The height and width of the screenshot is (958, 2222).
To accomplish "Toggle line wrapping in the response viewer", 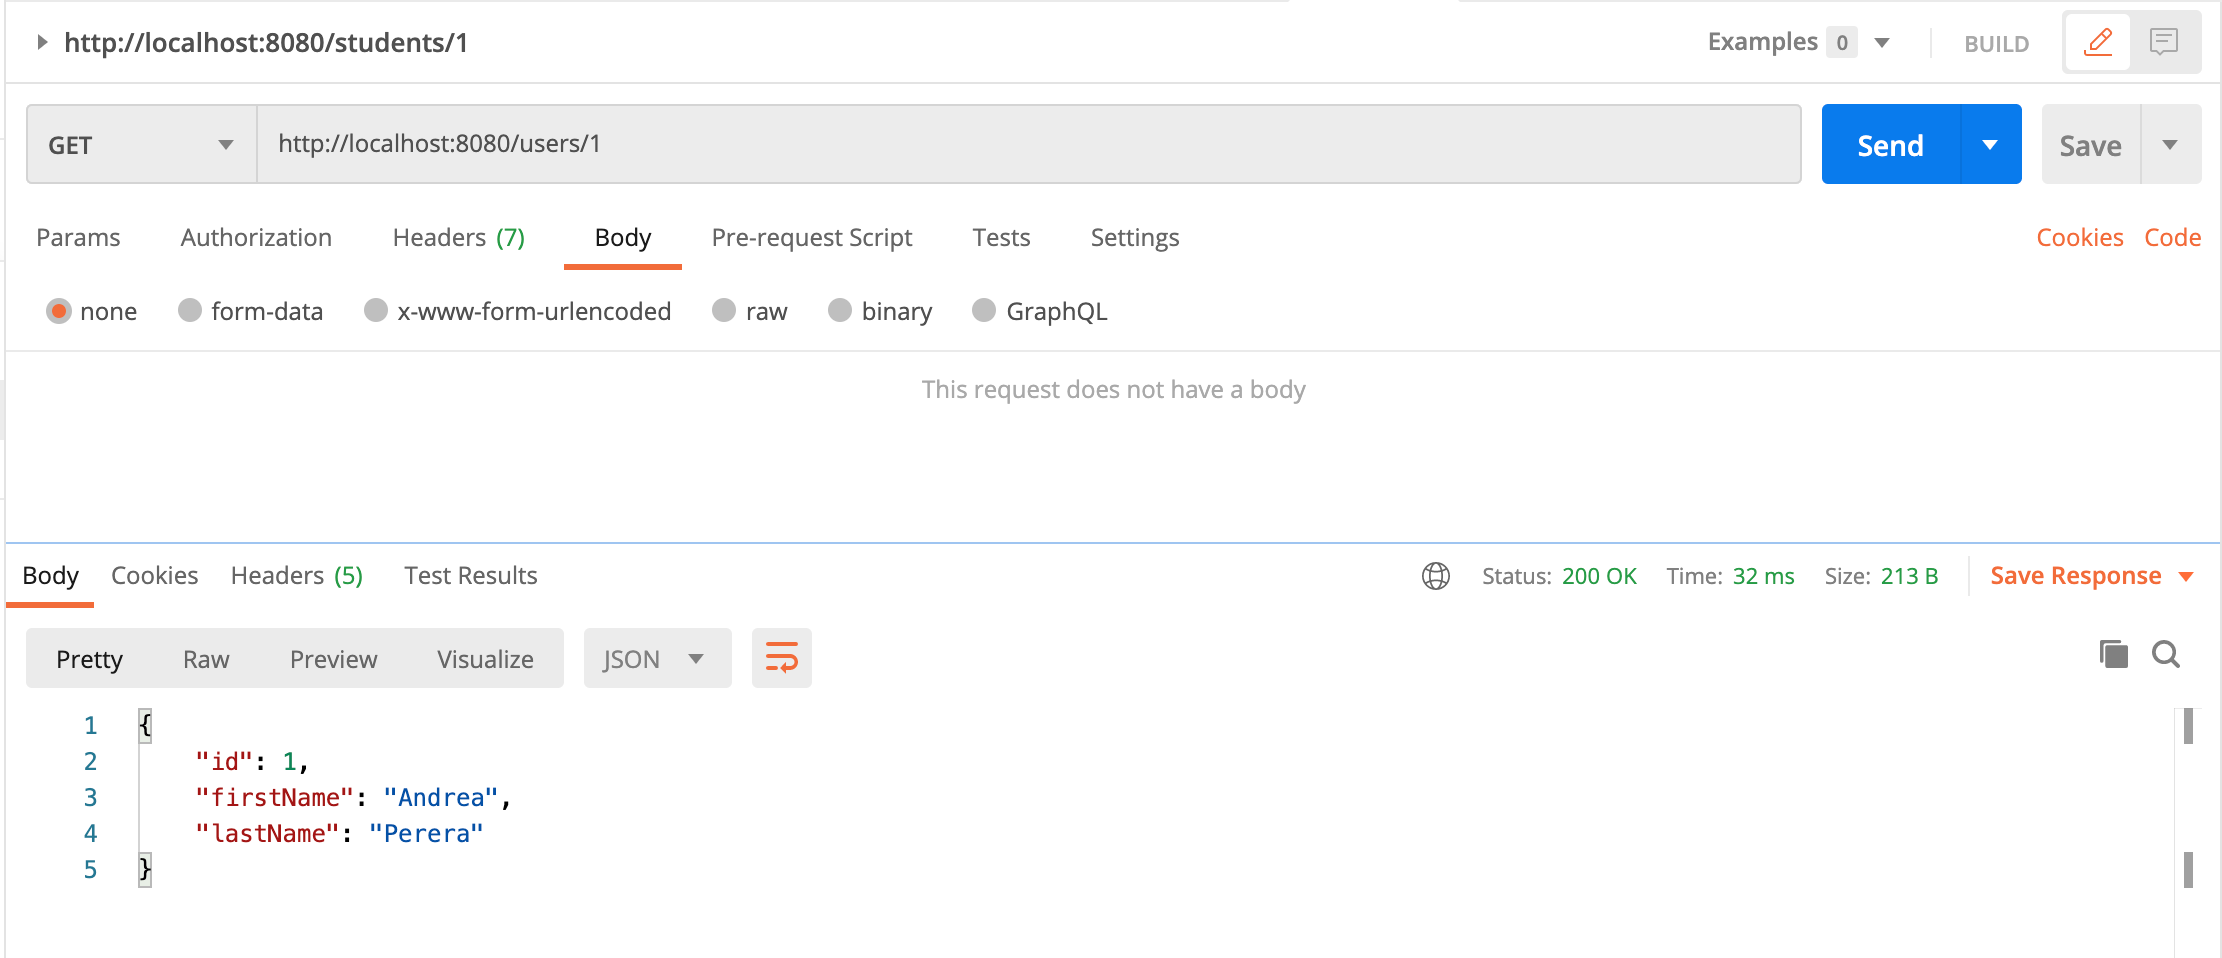I will pos(781,657).
